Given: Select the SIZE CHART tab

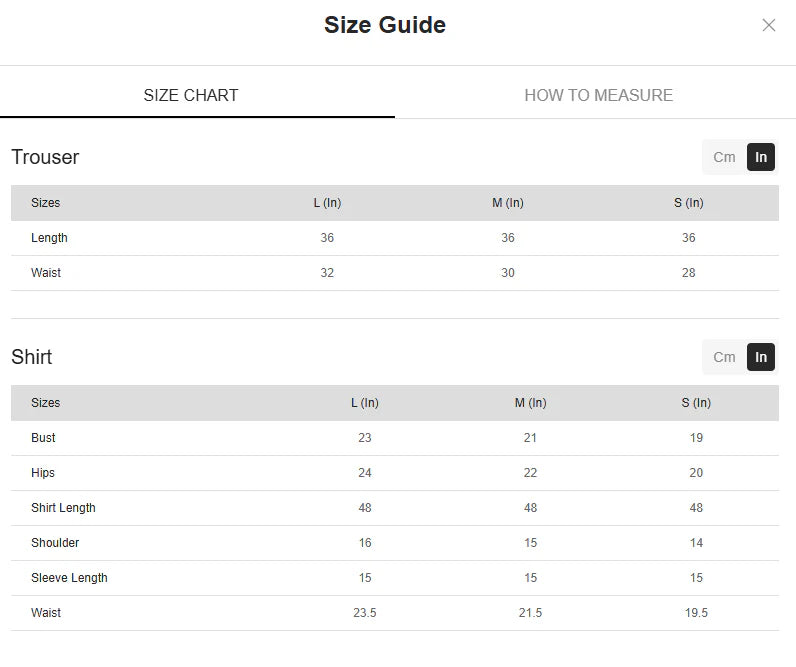Looking at the screenshot, I should pos(191,95).
